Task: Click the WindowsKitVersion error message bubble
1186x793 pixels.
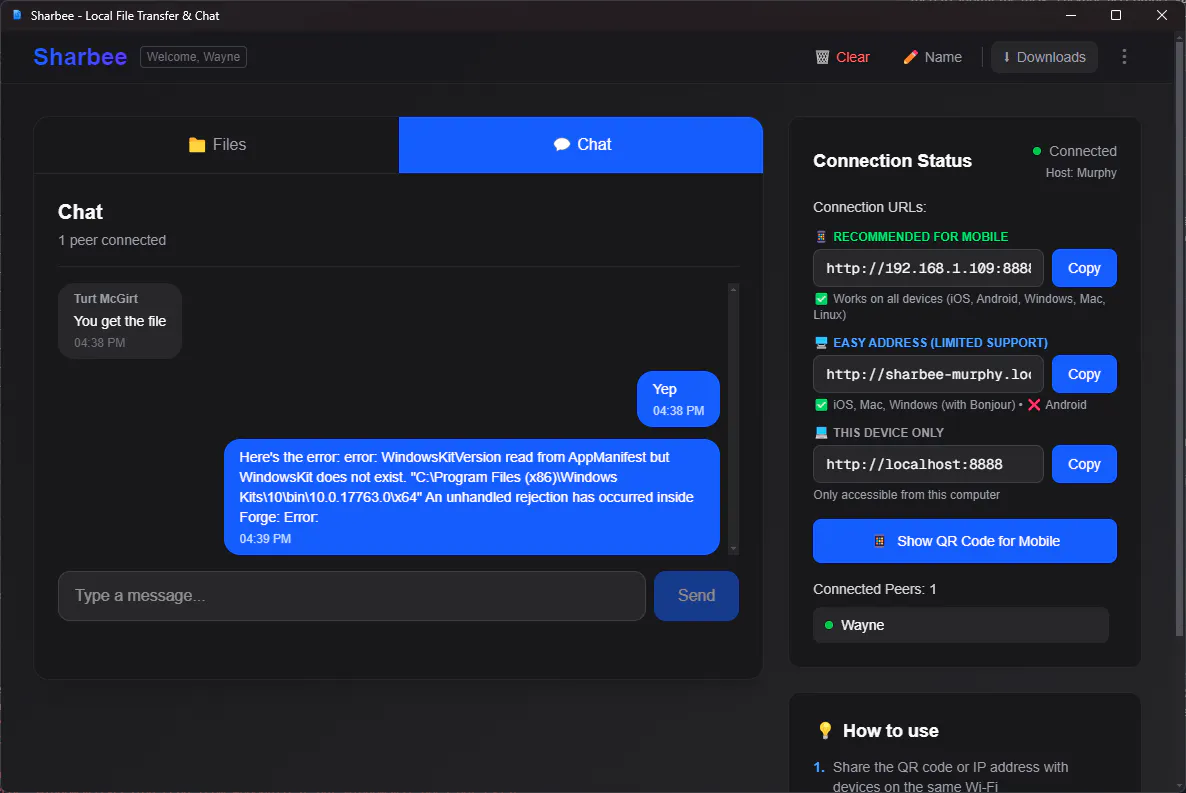Action: coord(472,497)
